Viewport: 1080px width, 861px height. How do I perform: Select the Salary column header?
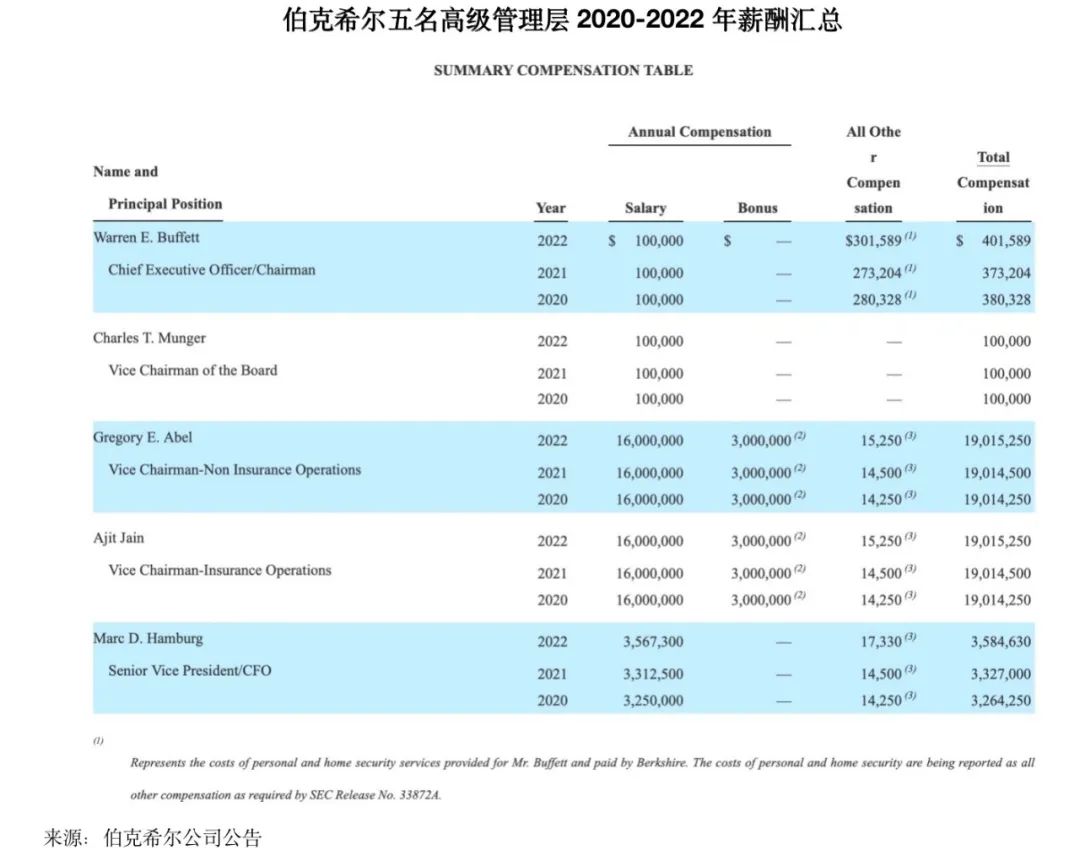tap(645, 207)
